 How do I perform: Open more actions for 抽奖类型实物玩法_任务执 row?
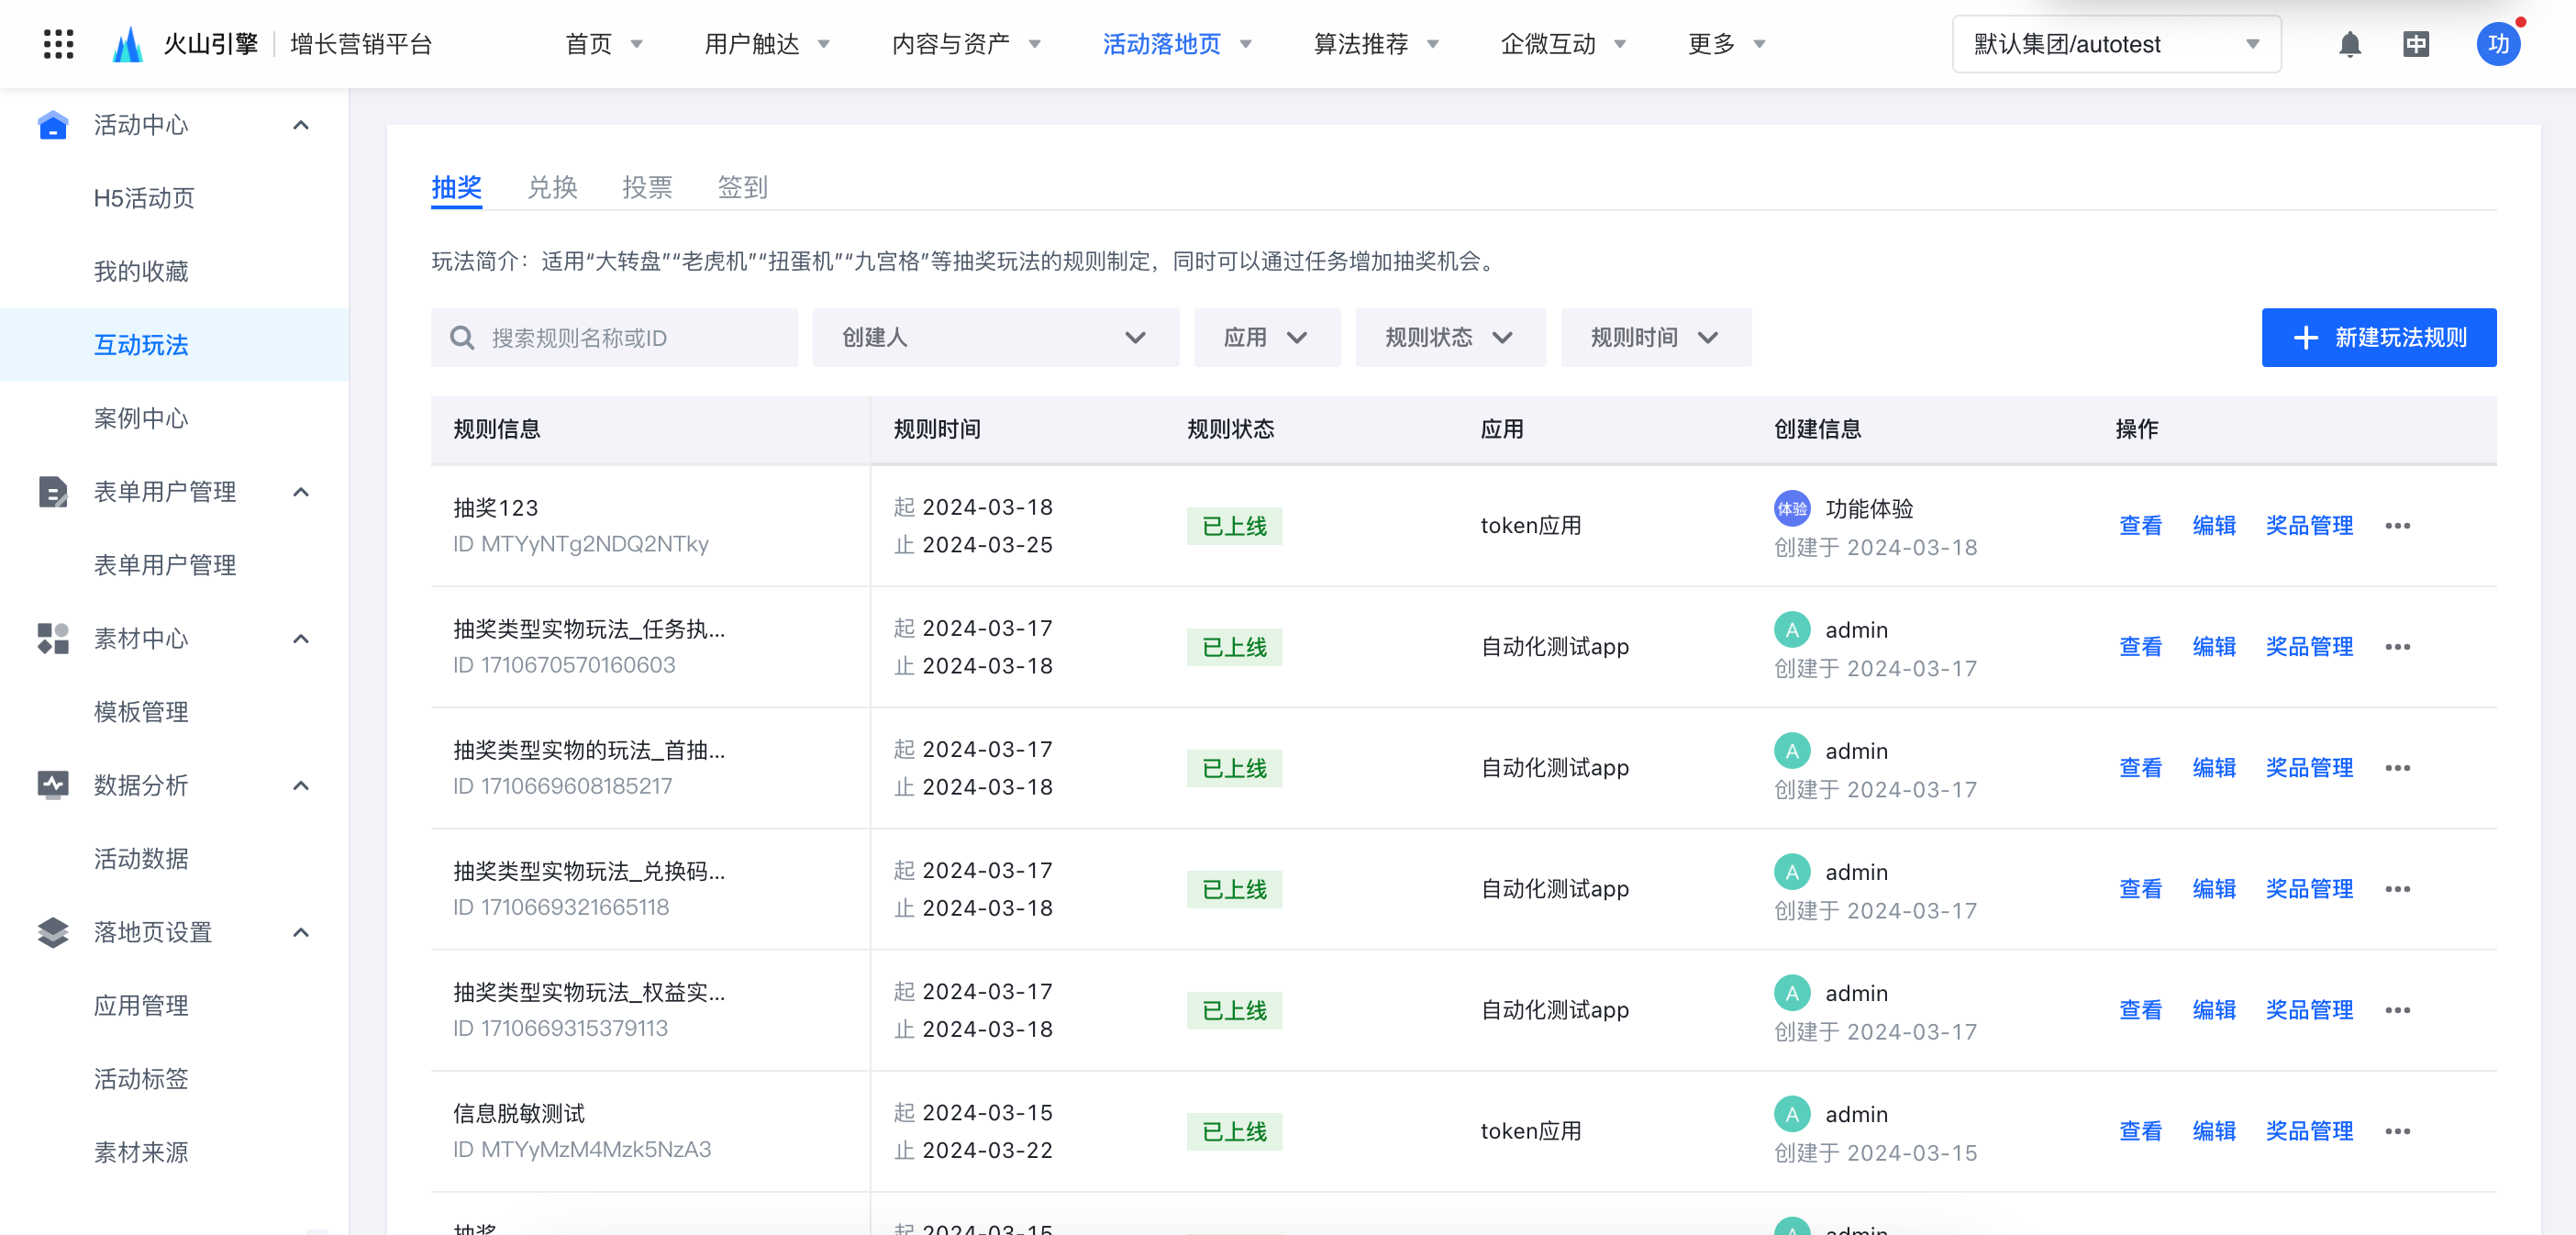tap(2397, 647)
